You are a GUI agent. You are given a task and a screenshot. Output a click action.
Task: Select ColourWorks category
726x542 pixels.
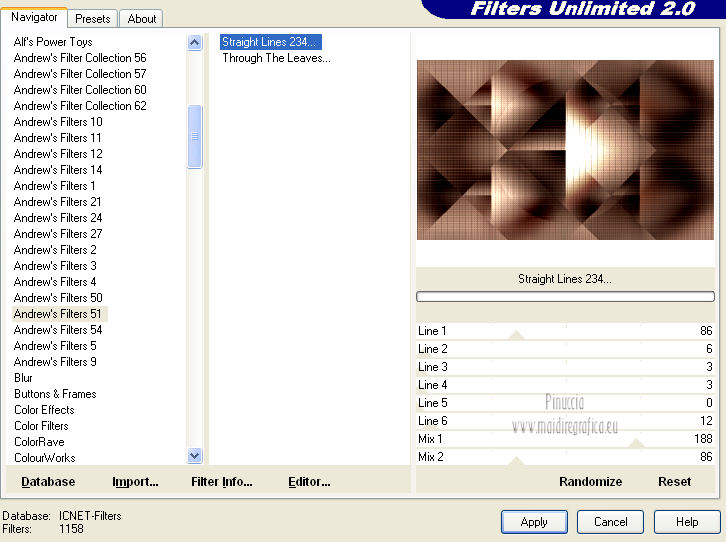pyautogui.click(x=44, y=458)
